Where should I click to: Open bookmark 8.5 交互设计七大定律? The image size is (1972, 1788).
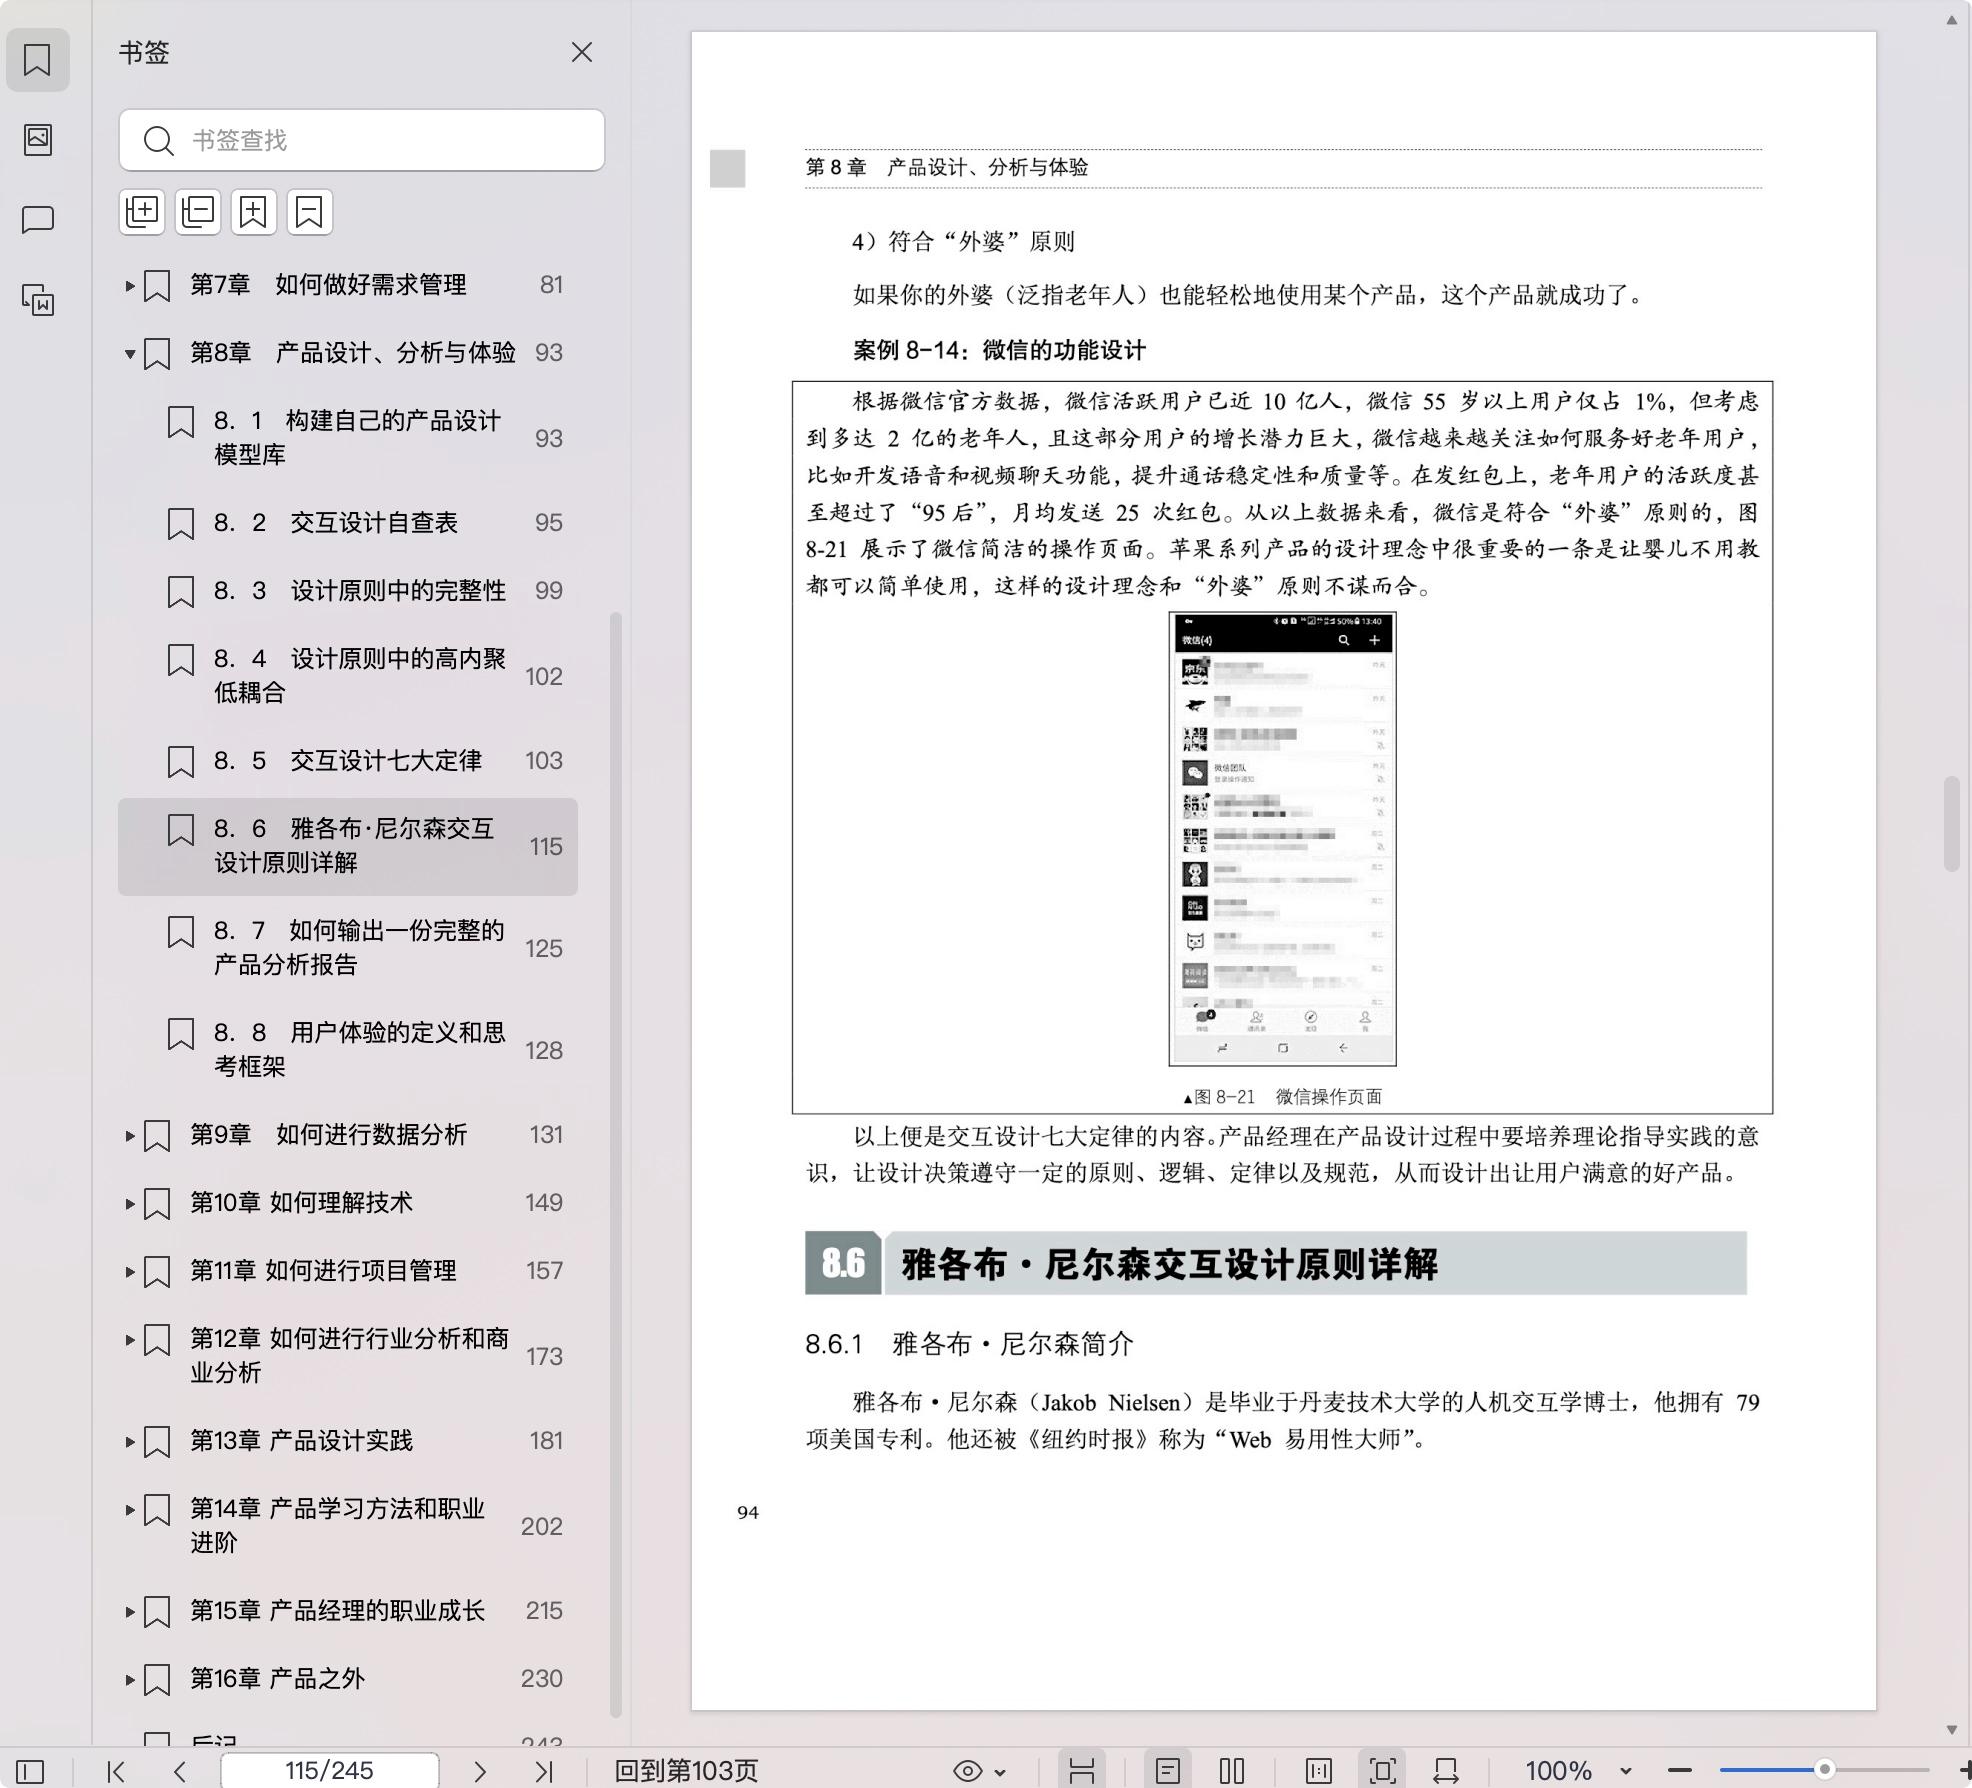coord(348,761)
